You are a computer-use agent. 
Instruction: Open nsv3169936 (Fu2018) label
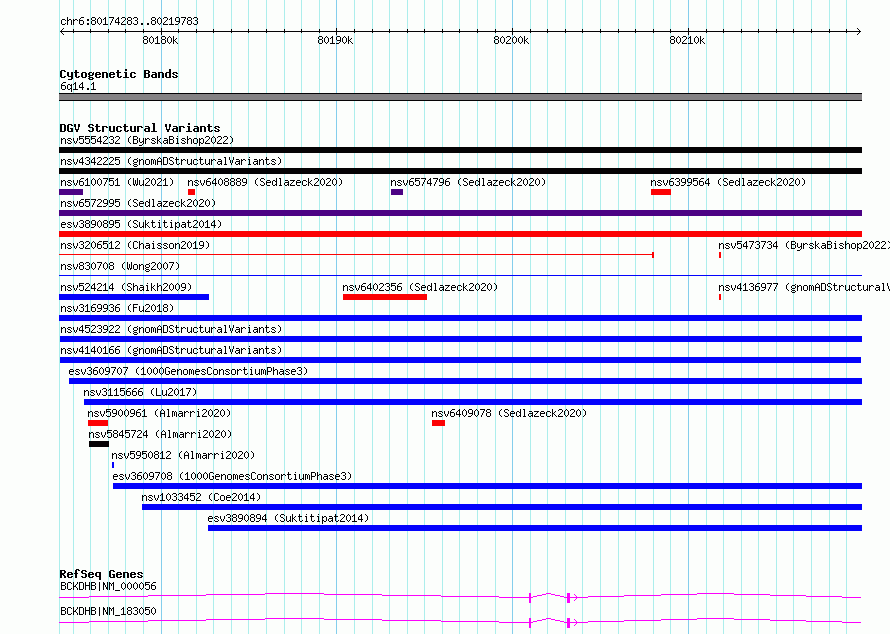pyautogui.click(x=117, y=308)
